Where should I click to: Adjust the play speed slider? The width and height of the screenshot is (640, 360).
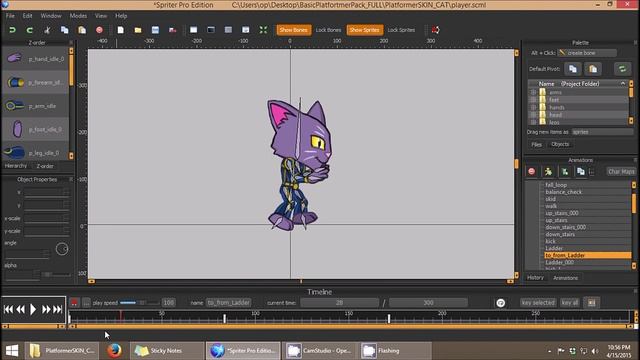pos(139,302)
